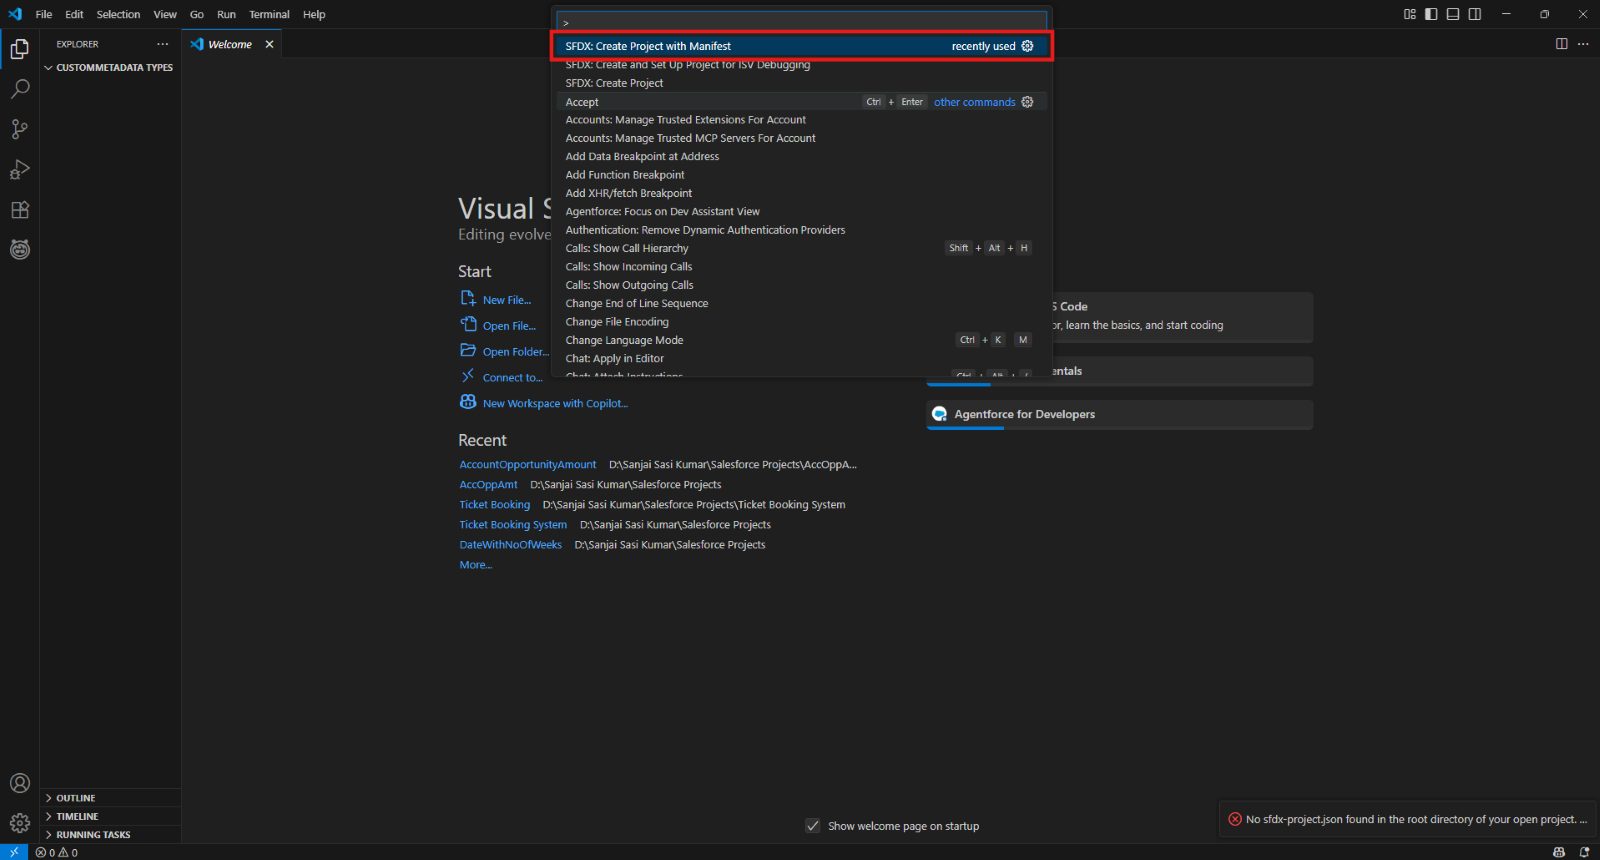Open the recent Ticket Booking System project
This screenshot has height=860, width=1600.
pos(513,525)
